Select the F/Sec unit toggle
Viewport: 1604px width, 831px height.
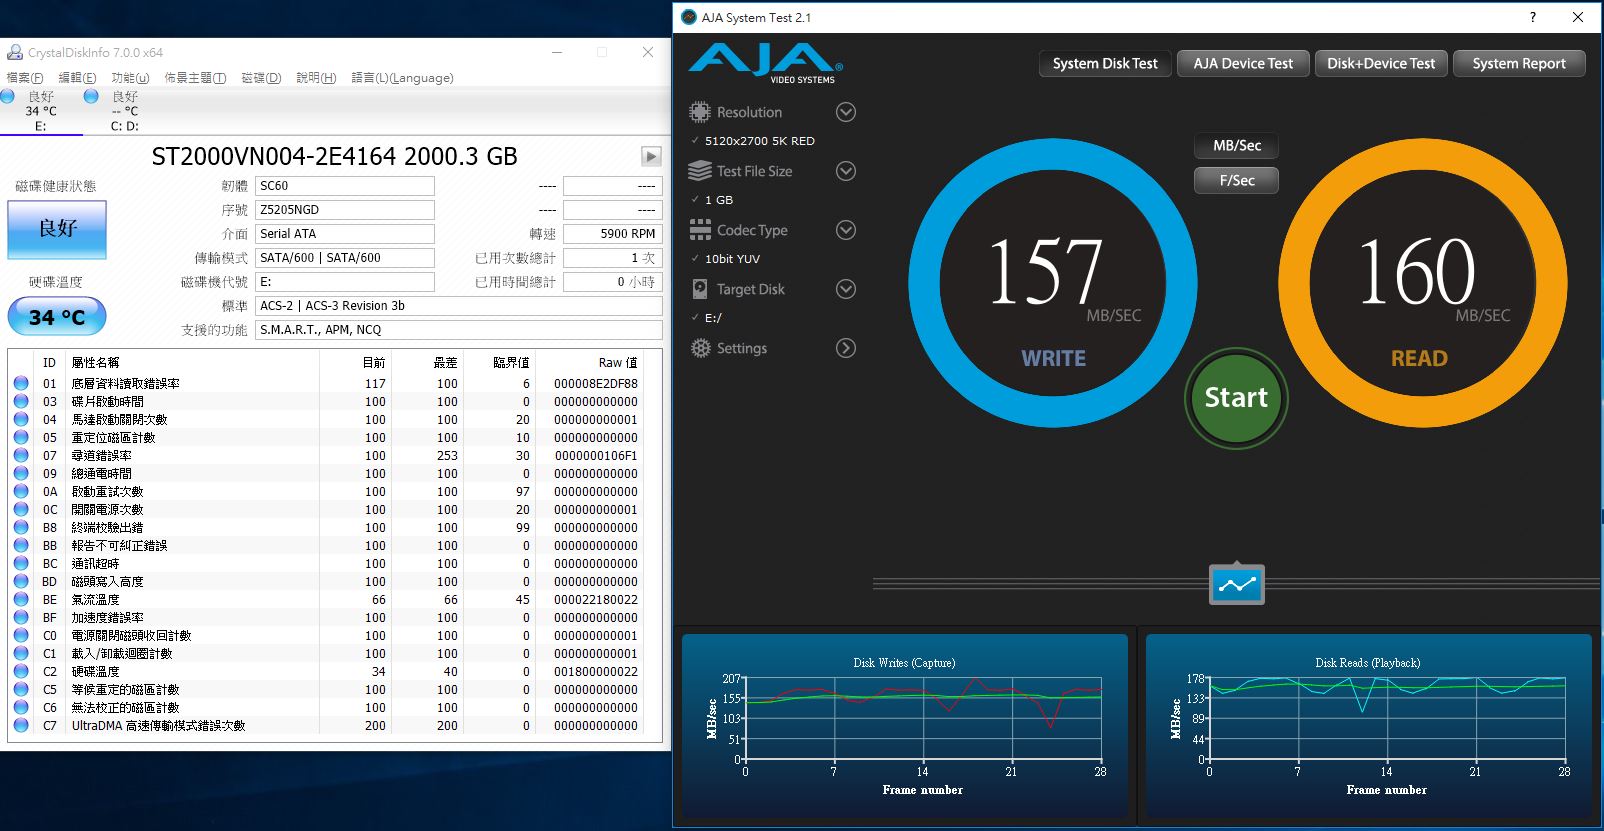coord(1237,181)
